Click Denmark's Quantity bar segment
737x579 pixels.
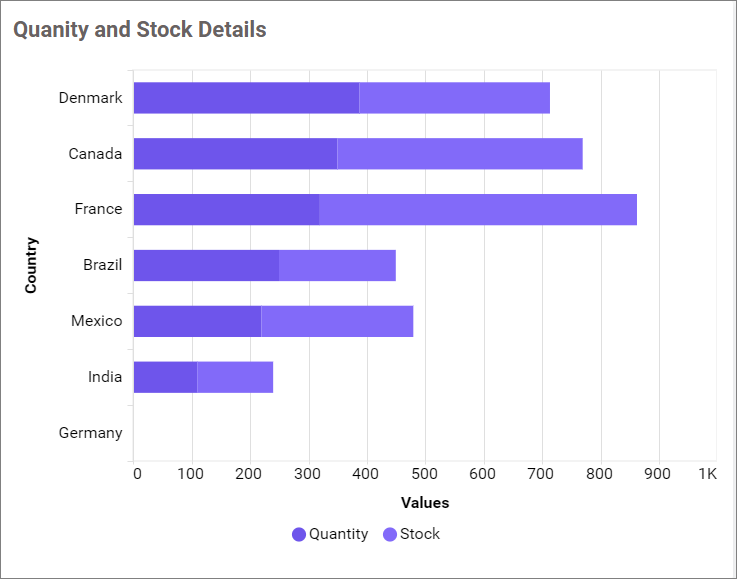(x=246, y=98)
